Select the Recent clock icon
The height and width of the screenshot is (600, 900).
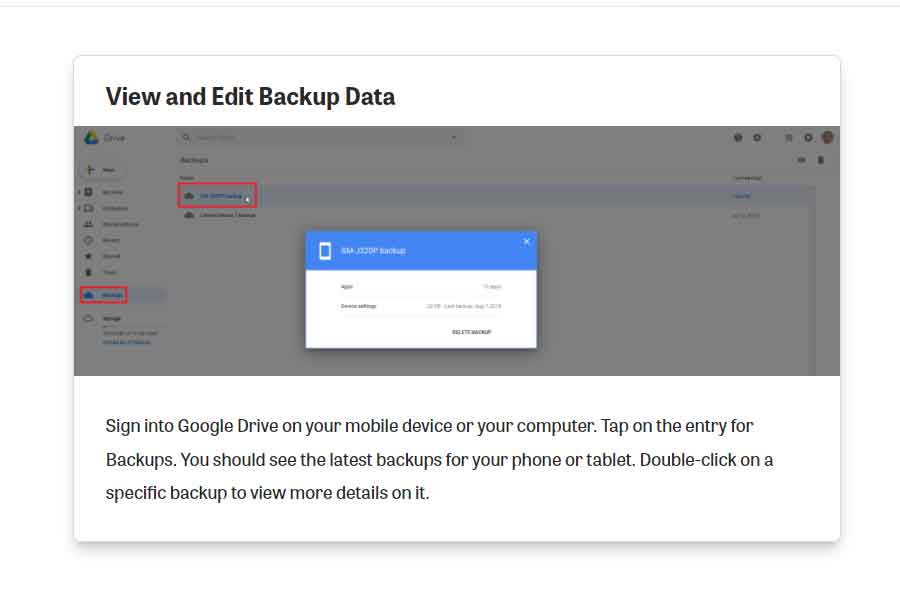tap(89, 240)
